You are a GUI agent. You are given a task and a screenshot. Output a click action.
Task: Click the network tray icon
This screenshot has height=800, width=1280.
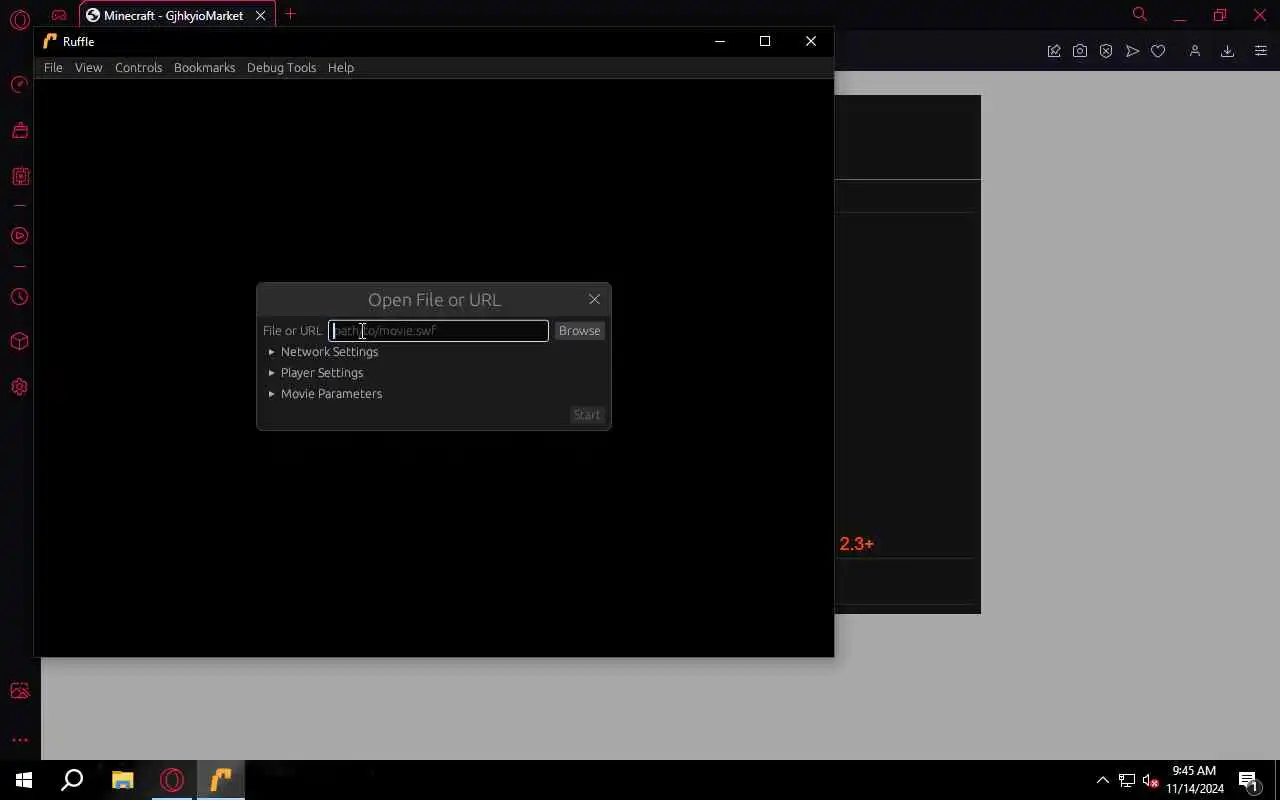pyautogui.click(x=1127, y=780)
